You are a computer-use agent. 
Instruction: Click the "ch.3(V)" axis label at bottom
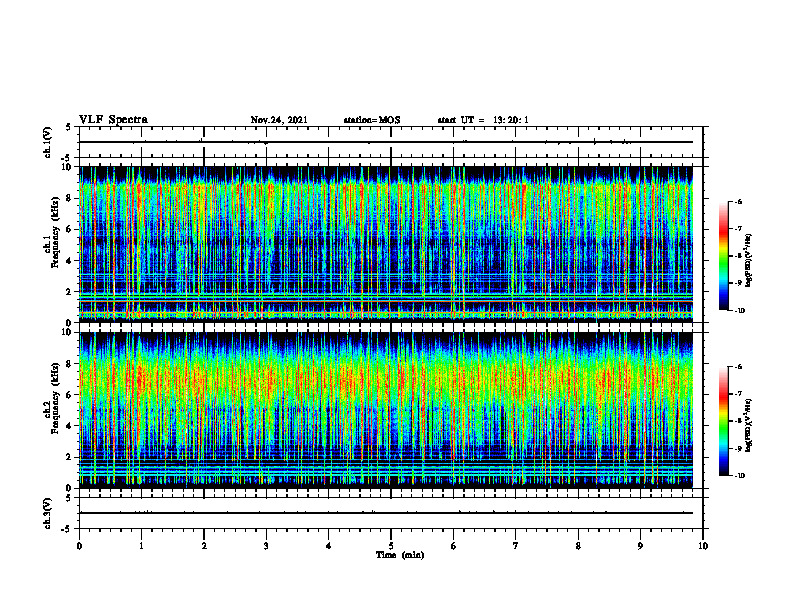48,513
